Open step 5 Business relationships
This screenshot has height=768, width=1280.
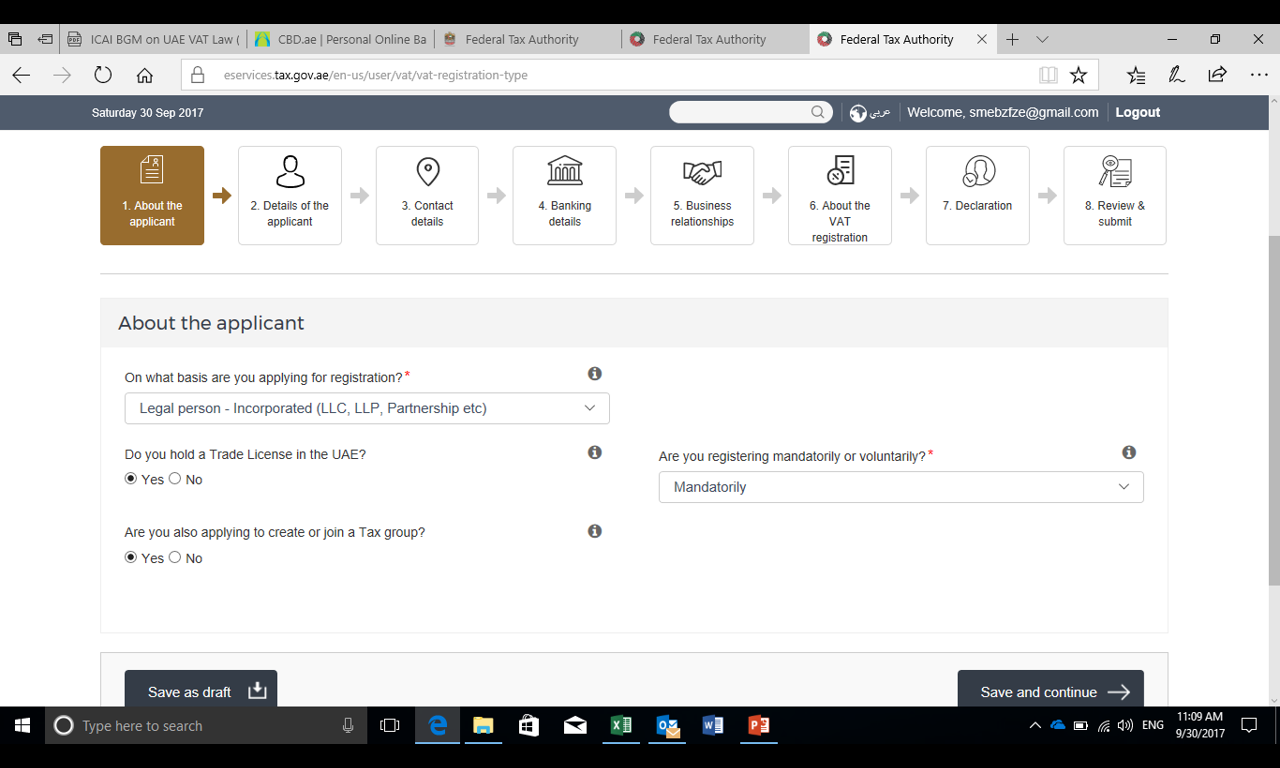[x=702, y=195]
